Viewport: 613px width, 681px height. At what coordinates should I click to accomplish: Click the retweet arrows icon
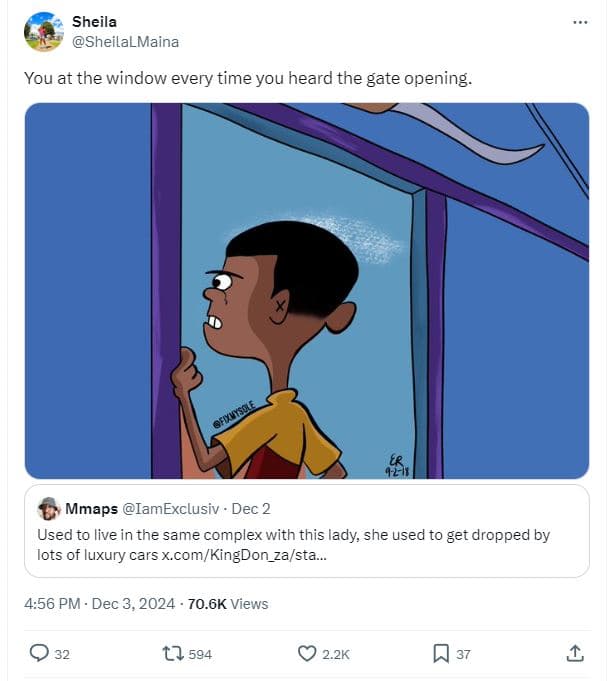coord(172,654)
